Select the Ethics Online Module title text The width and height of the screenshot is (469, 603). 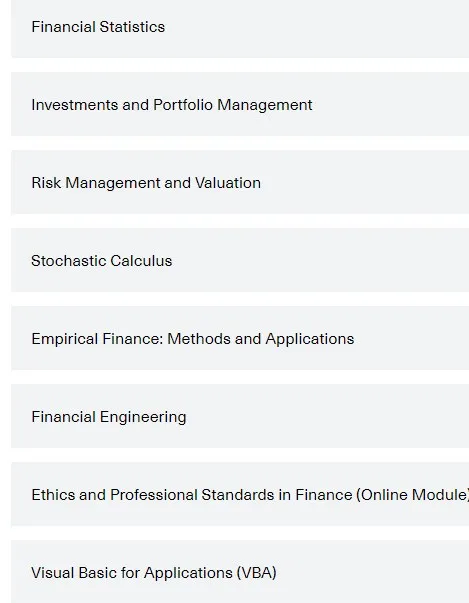coord(250,495)
